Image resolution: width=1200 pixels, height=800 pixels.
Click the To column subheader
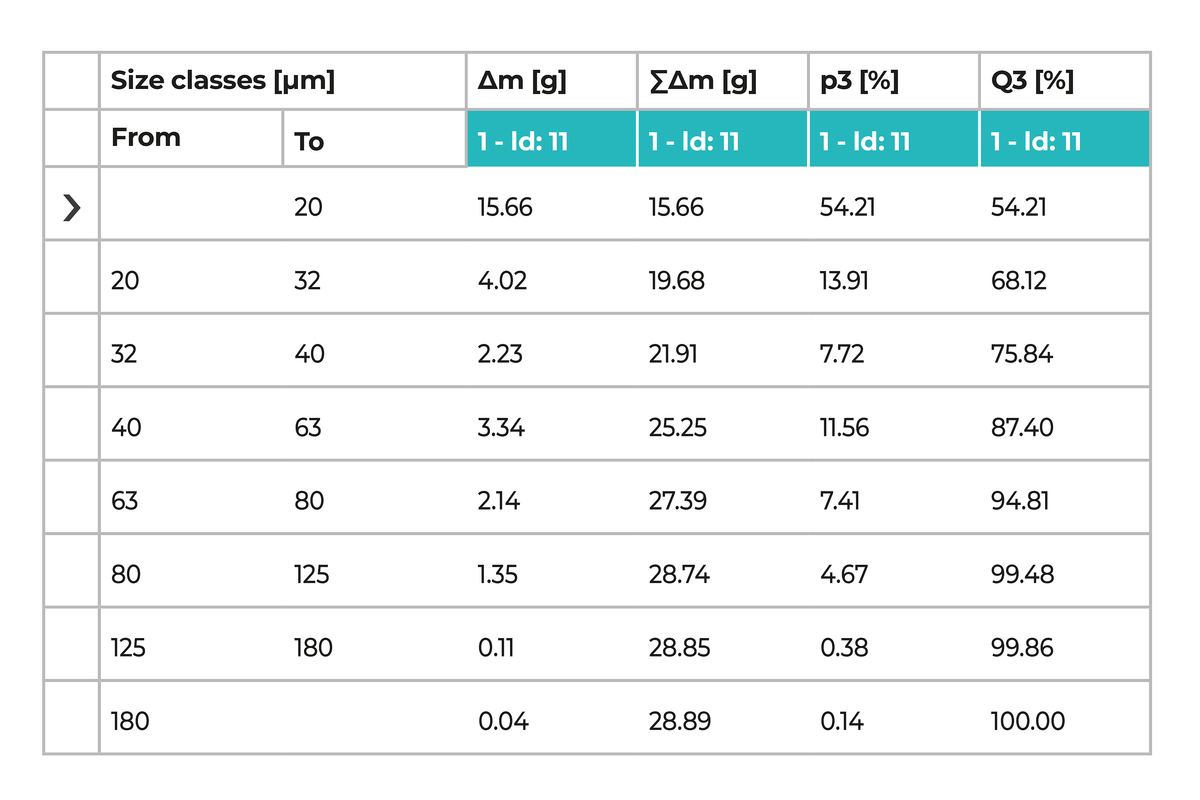pos(309,142)
